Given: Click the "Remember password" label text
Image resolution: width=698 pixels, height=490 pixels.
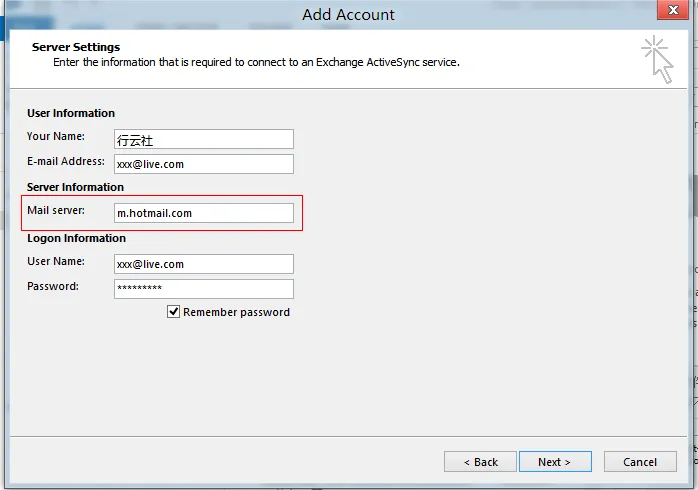Looking at the screenshot, I should coord(236,312).
